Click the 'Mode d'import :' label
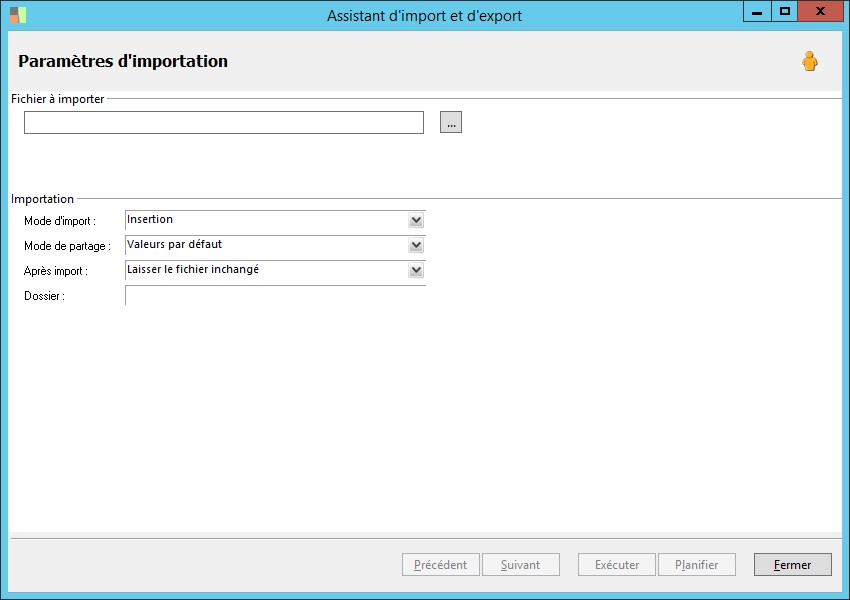 60,221
